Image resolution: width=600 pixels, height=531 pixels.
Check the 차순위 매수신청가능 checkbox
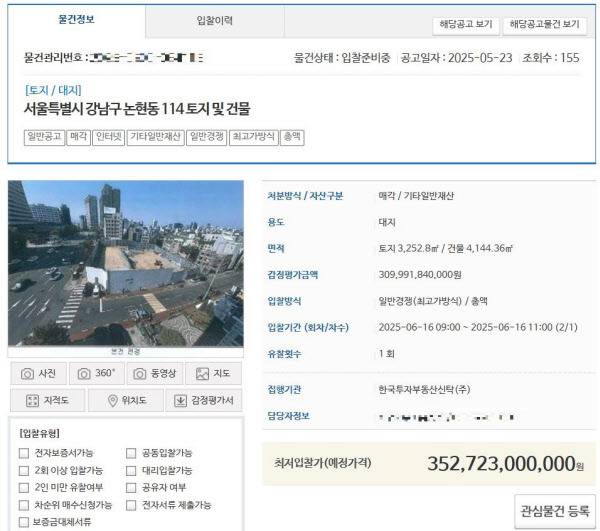coord(24,505)
